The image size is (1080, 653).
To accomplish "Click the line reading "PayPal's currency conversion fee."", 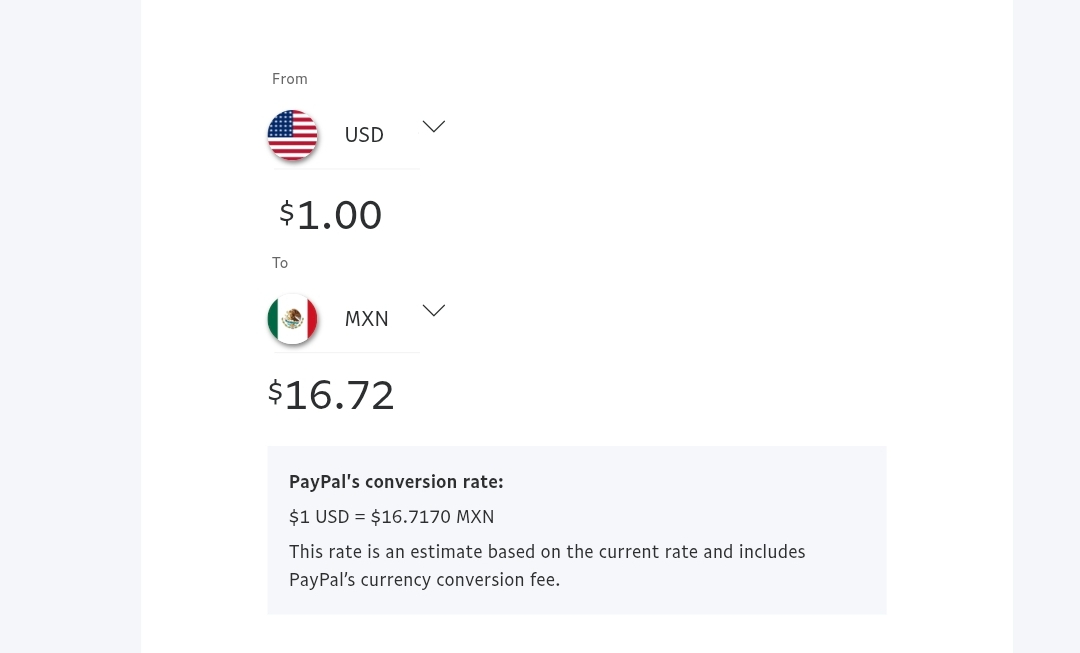I will (x=424, y=580).
